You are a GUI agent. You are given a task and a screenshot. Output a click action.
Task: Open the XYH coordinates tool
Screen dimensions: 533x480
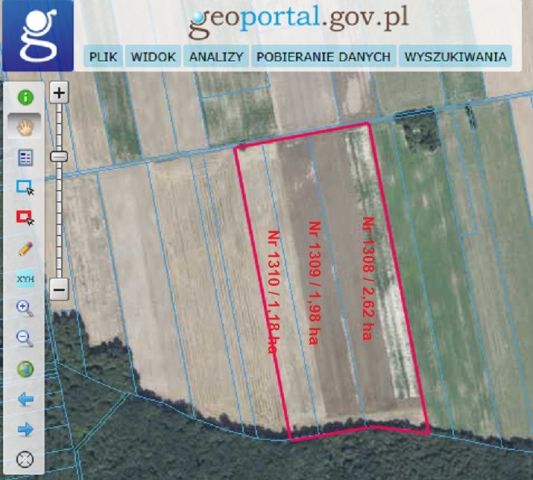coord(25,279)
